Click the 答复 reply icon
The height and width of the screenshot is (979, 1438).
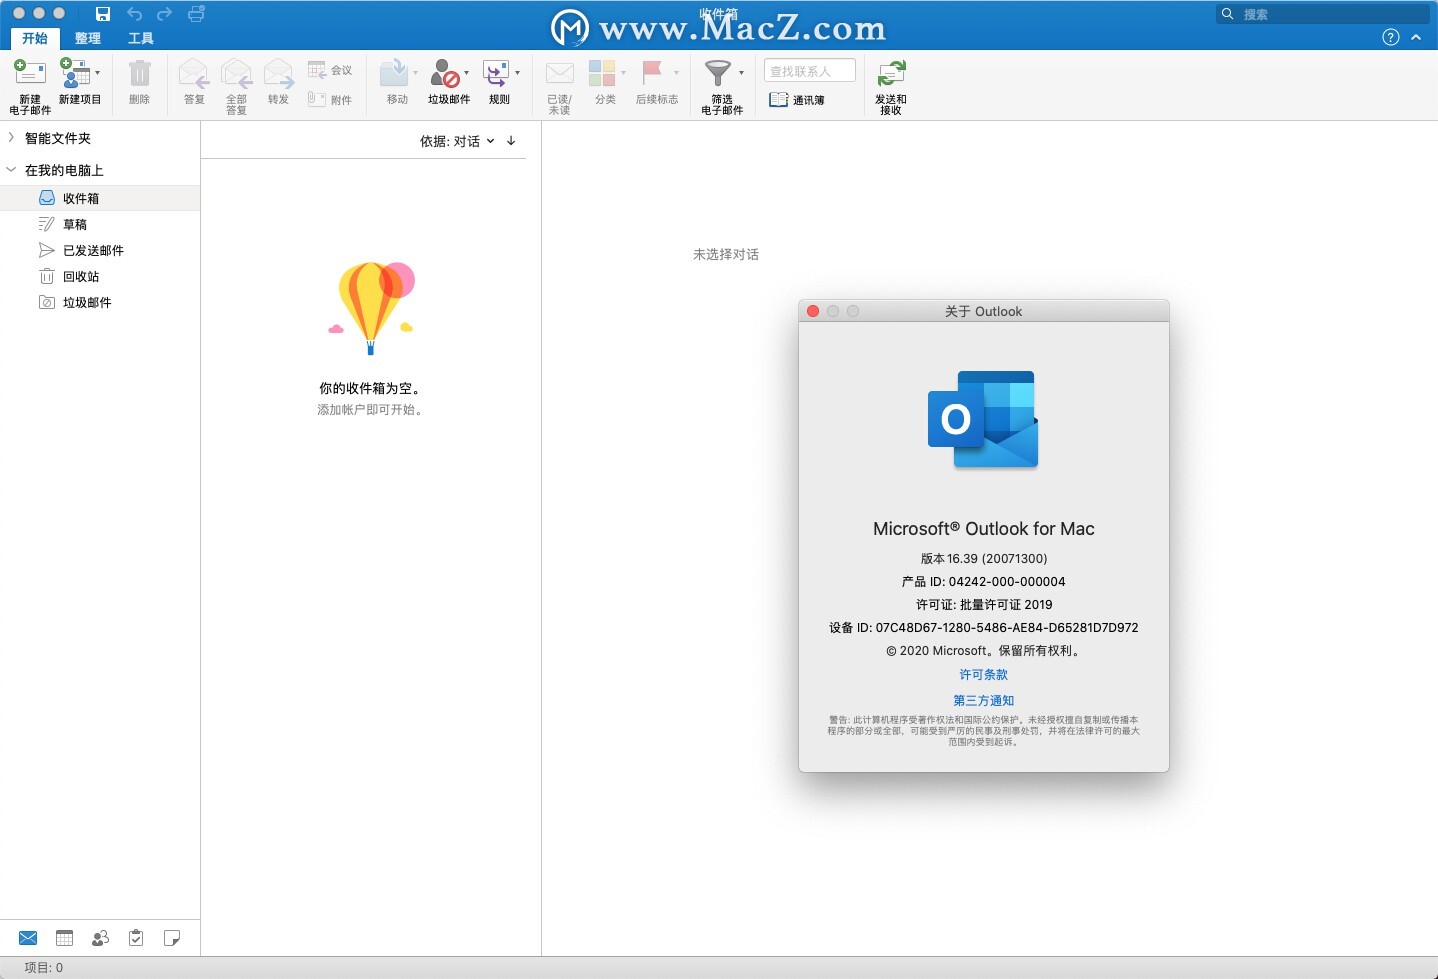[193, 73]
